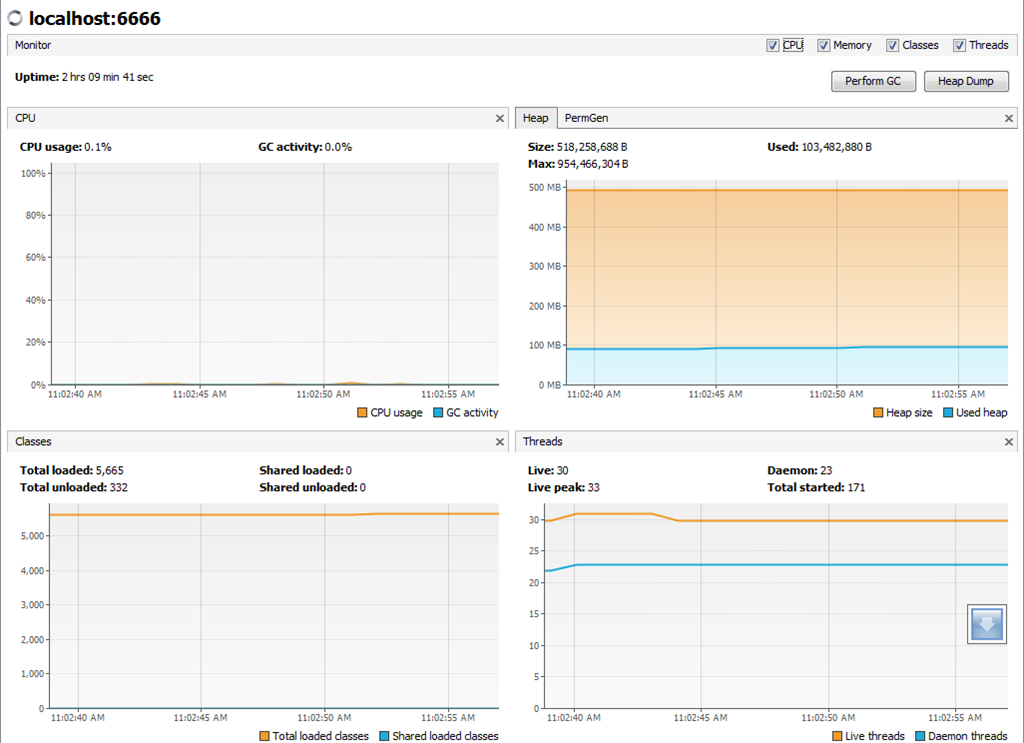
Task: Toggle the Memory checkbox
Action: pos(824,45)
